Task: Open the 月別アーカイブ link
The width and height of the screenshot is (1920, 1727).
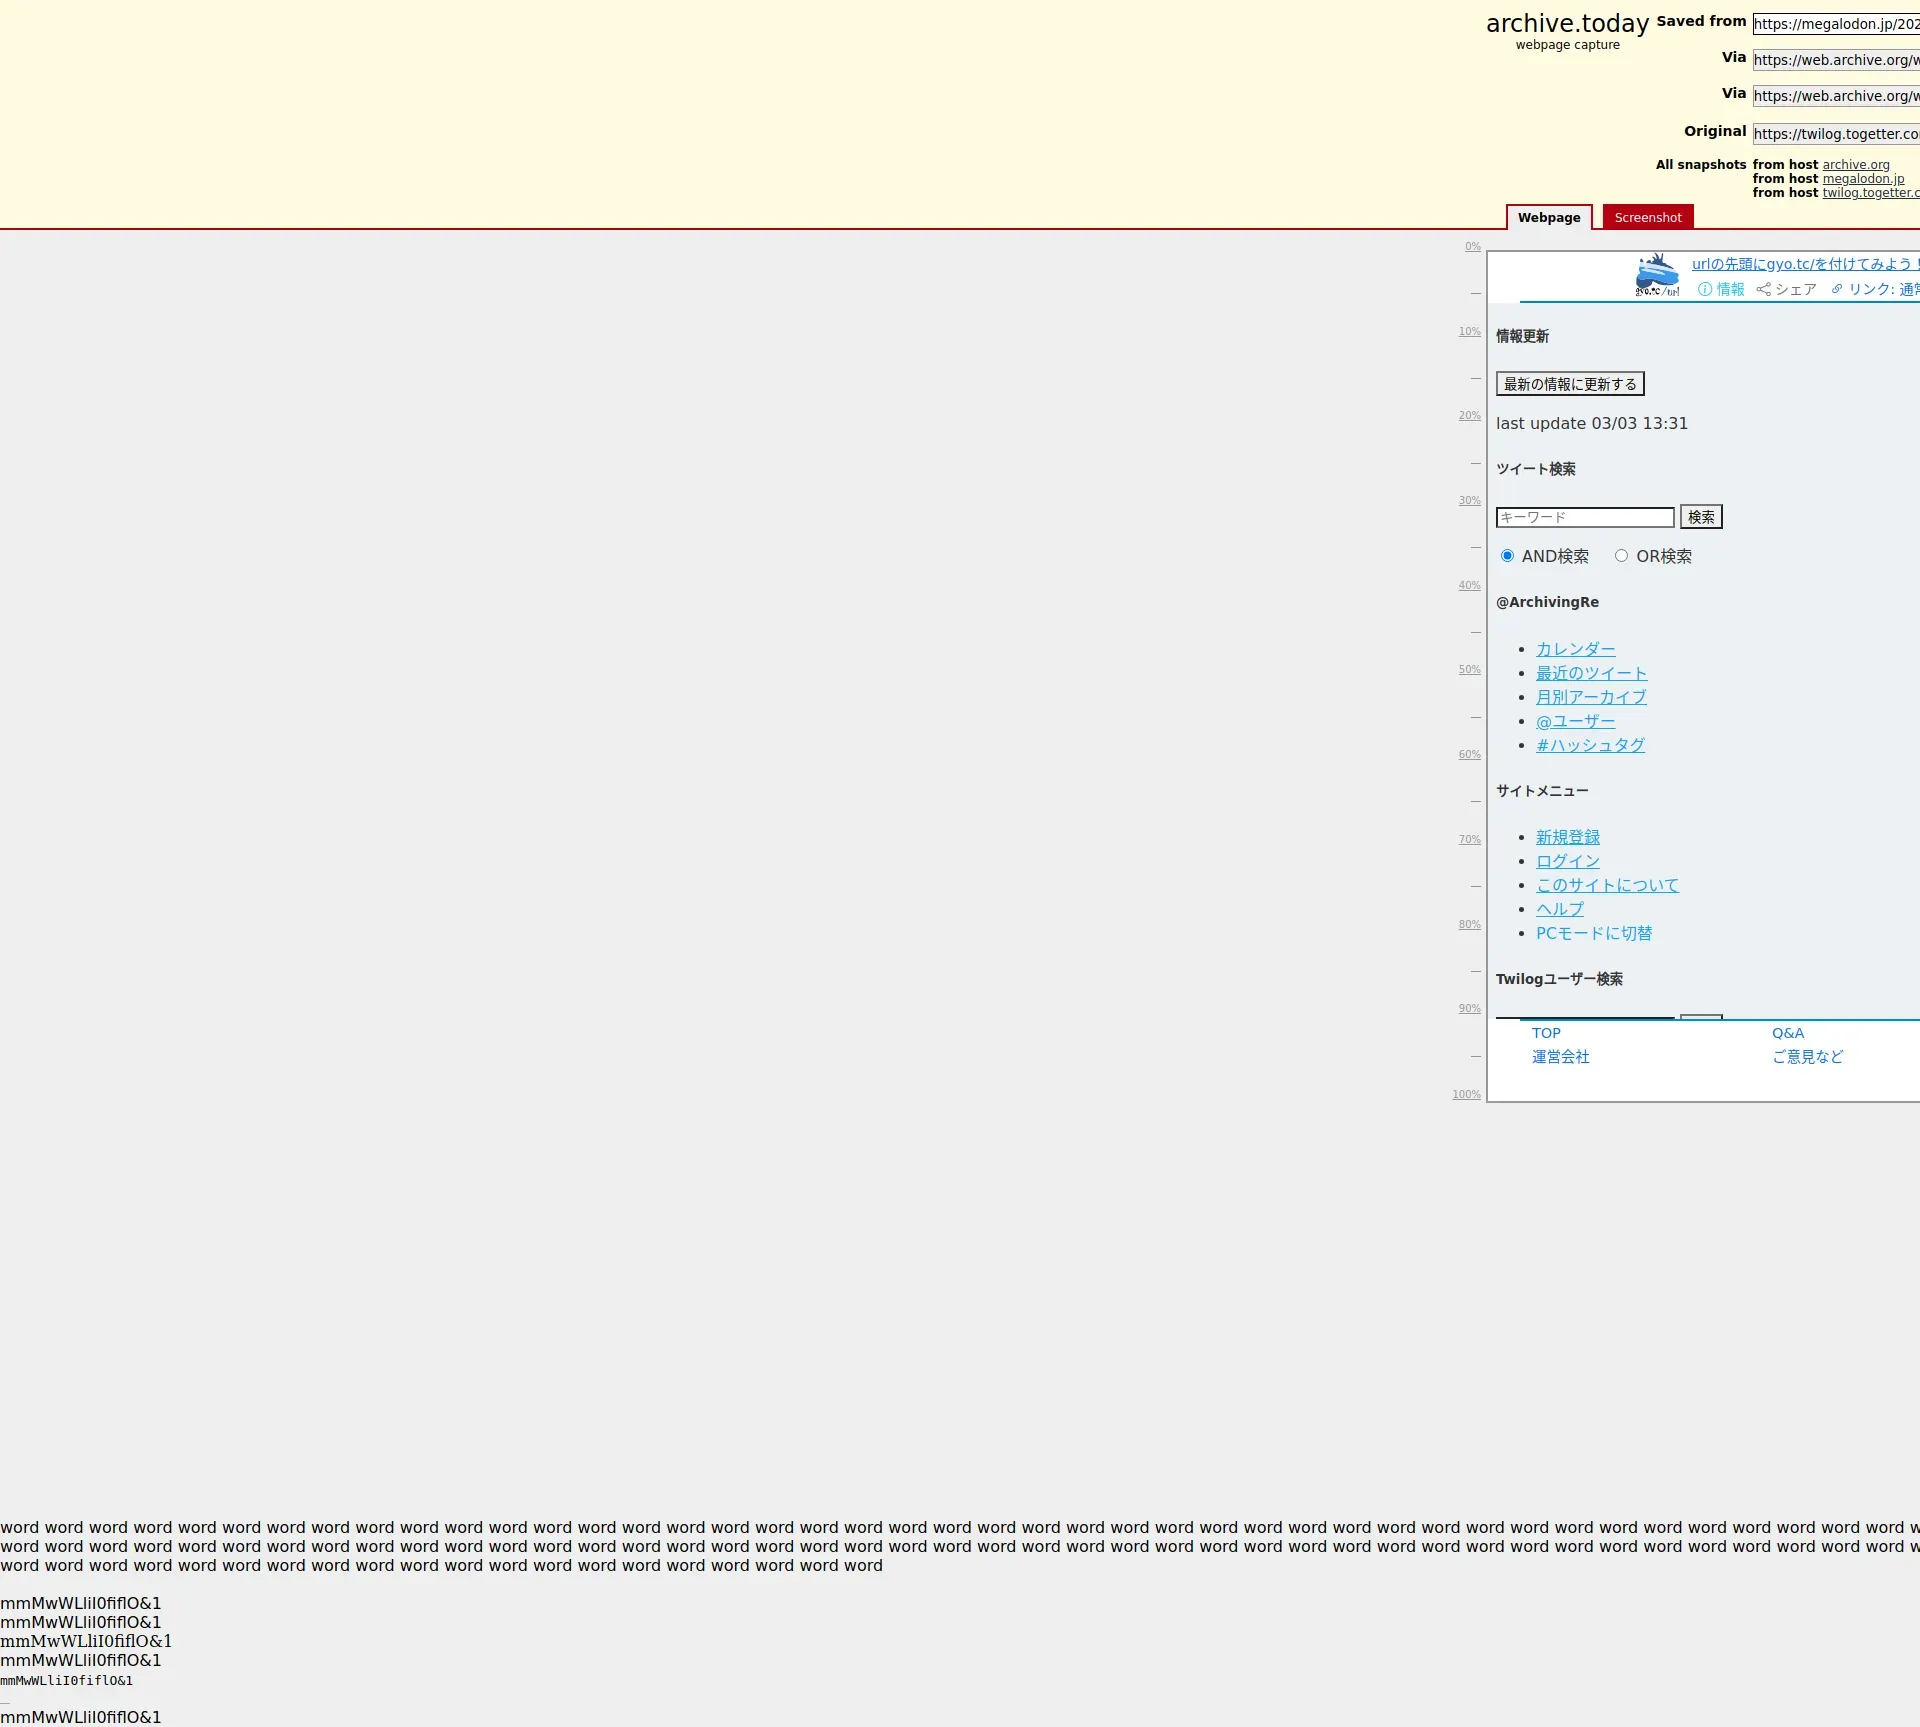Action: (1590, 697)
